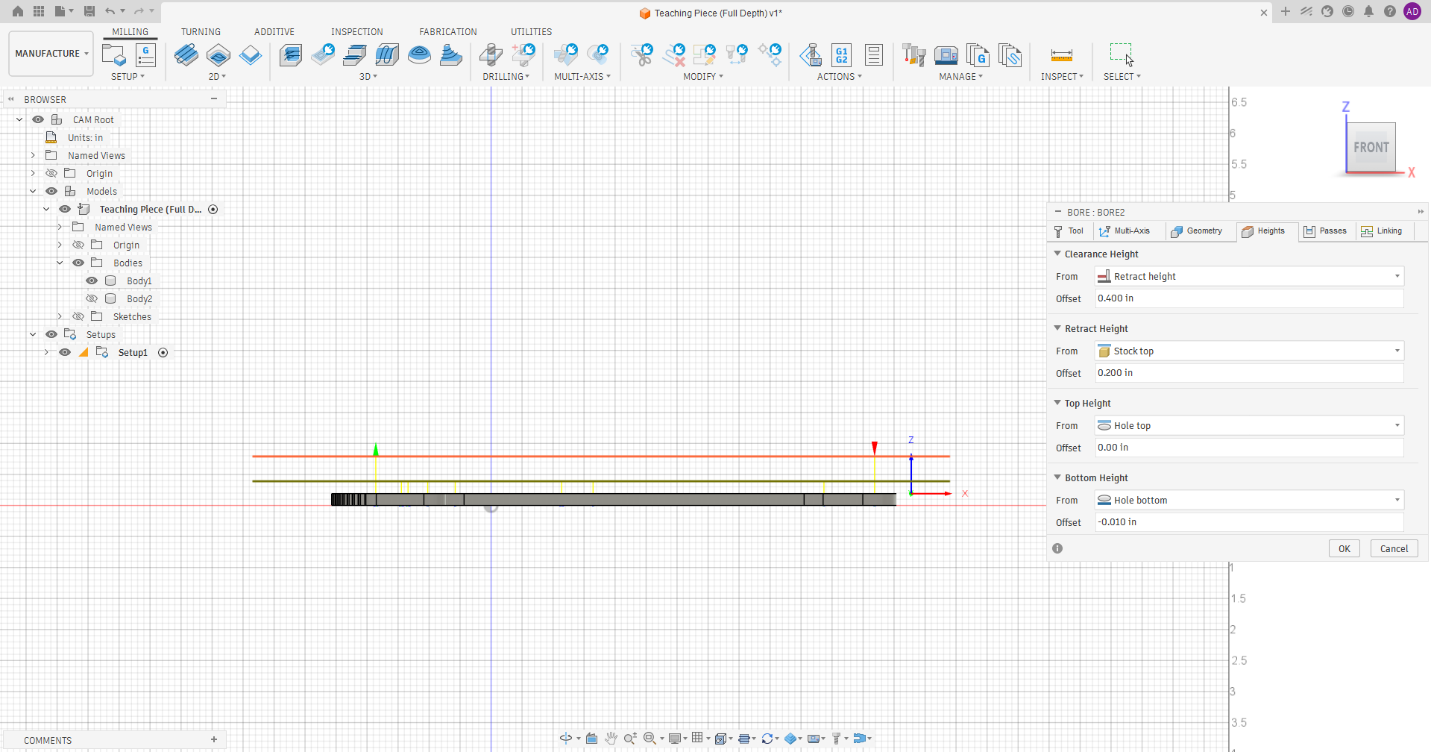Open Retract Height From dropdown
Image resolution: width=1431 pixels, height=752 pixels.
pyautogui.click(x=1249, y=351)
